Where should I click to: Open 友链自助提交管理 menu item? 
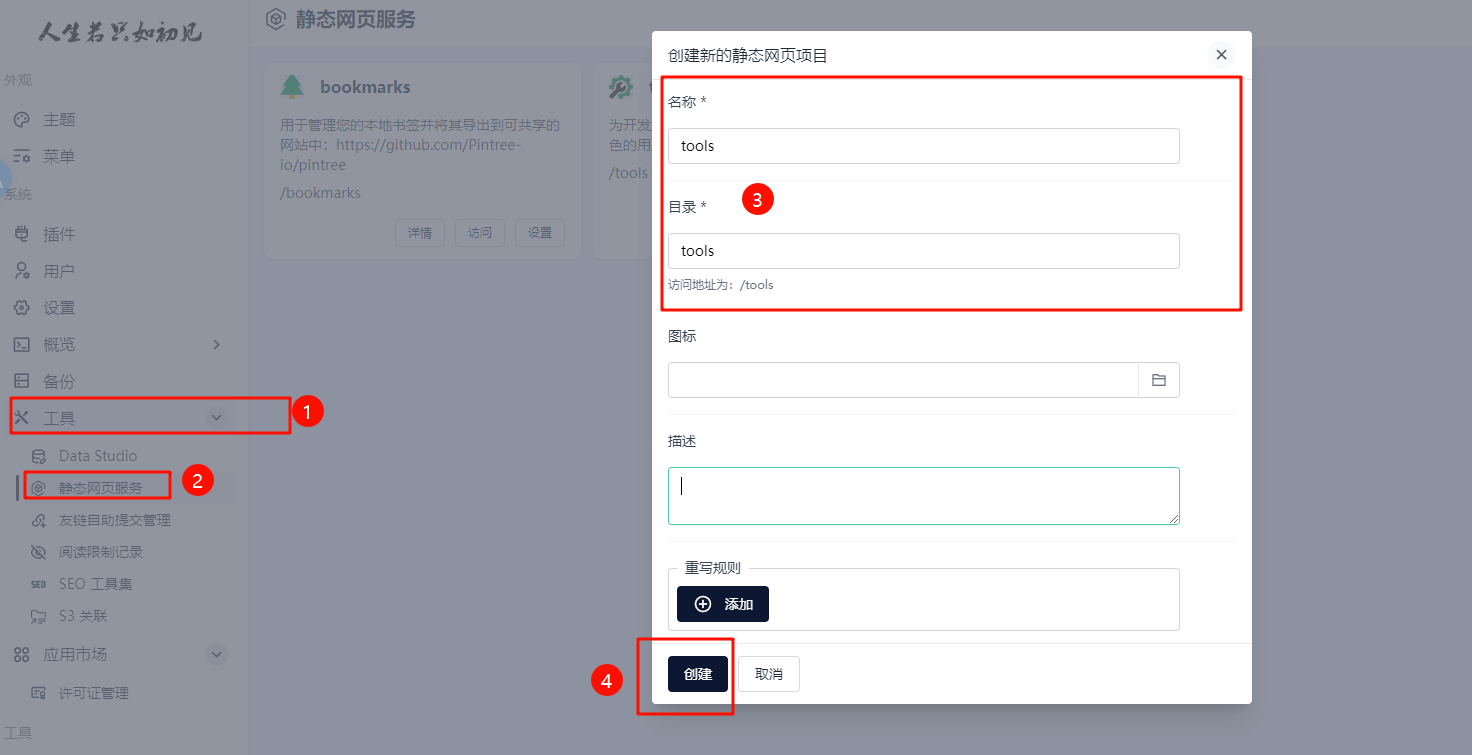tap(114, 520)
